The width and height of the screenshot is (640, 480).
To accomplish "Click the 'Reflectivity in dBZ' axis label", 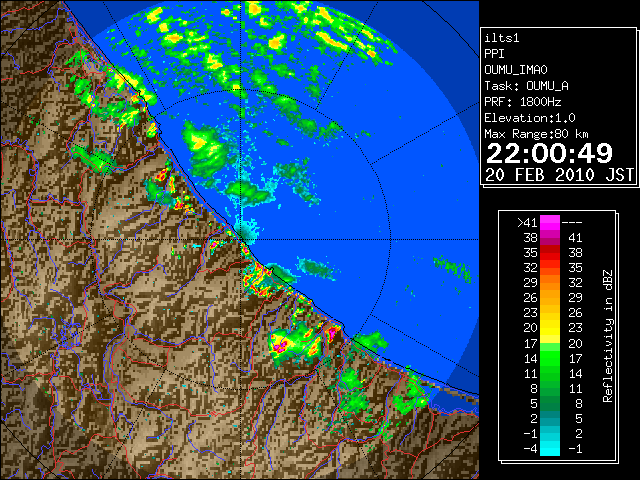I will pos(608,336).
